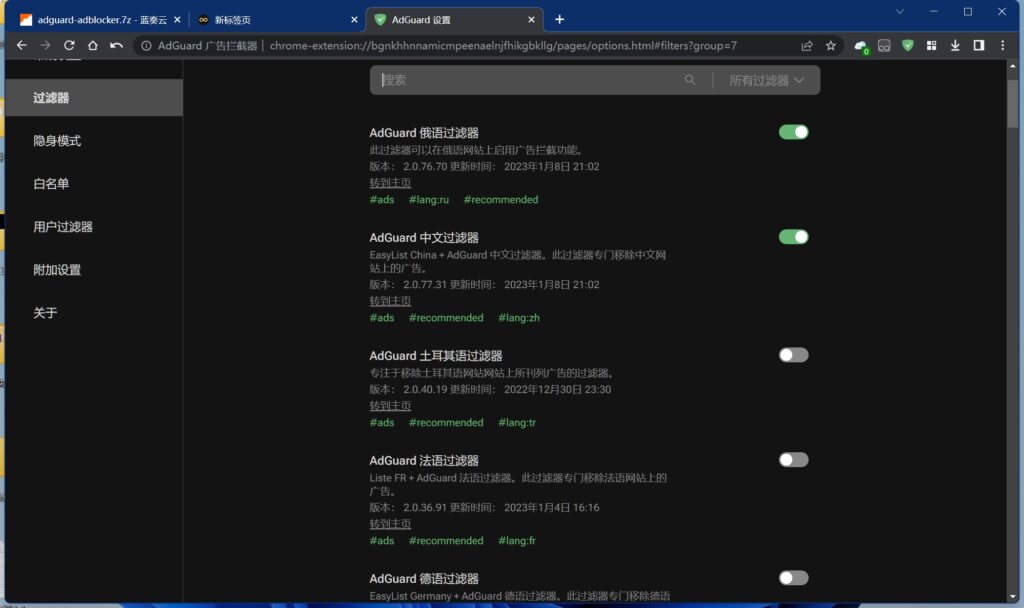The width and height of the screenshot is (1024, 608).
Task: Open the downloads arrow icon
Action: click(x=955, y=46)
